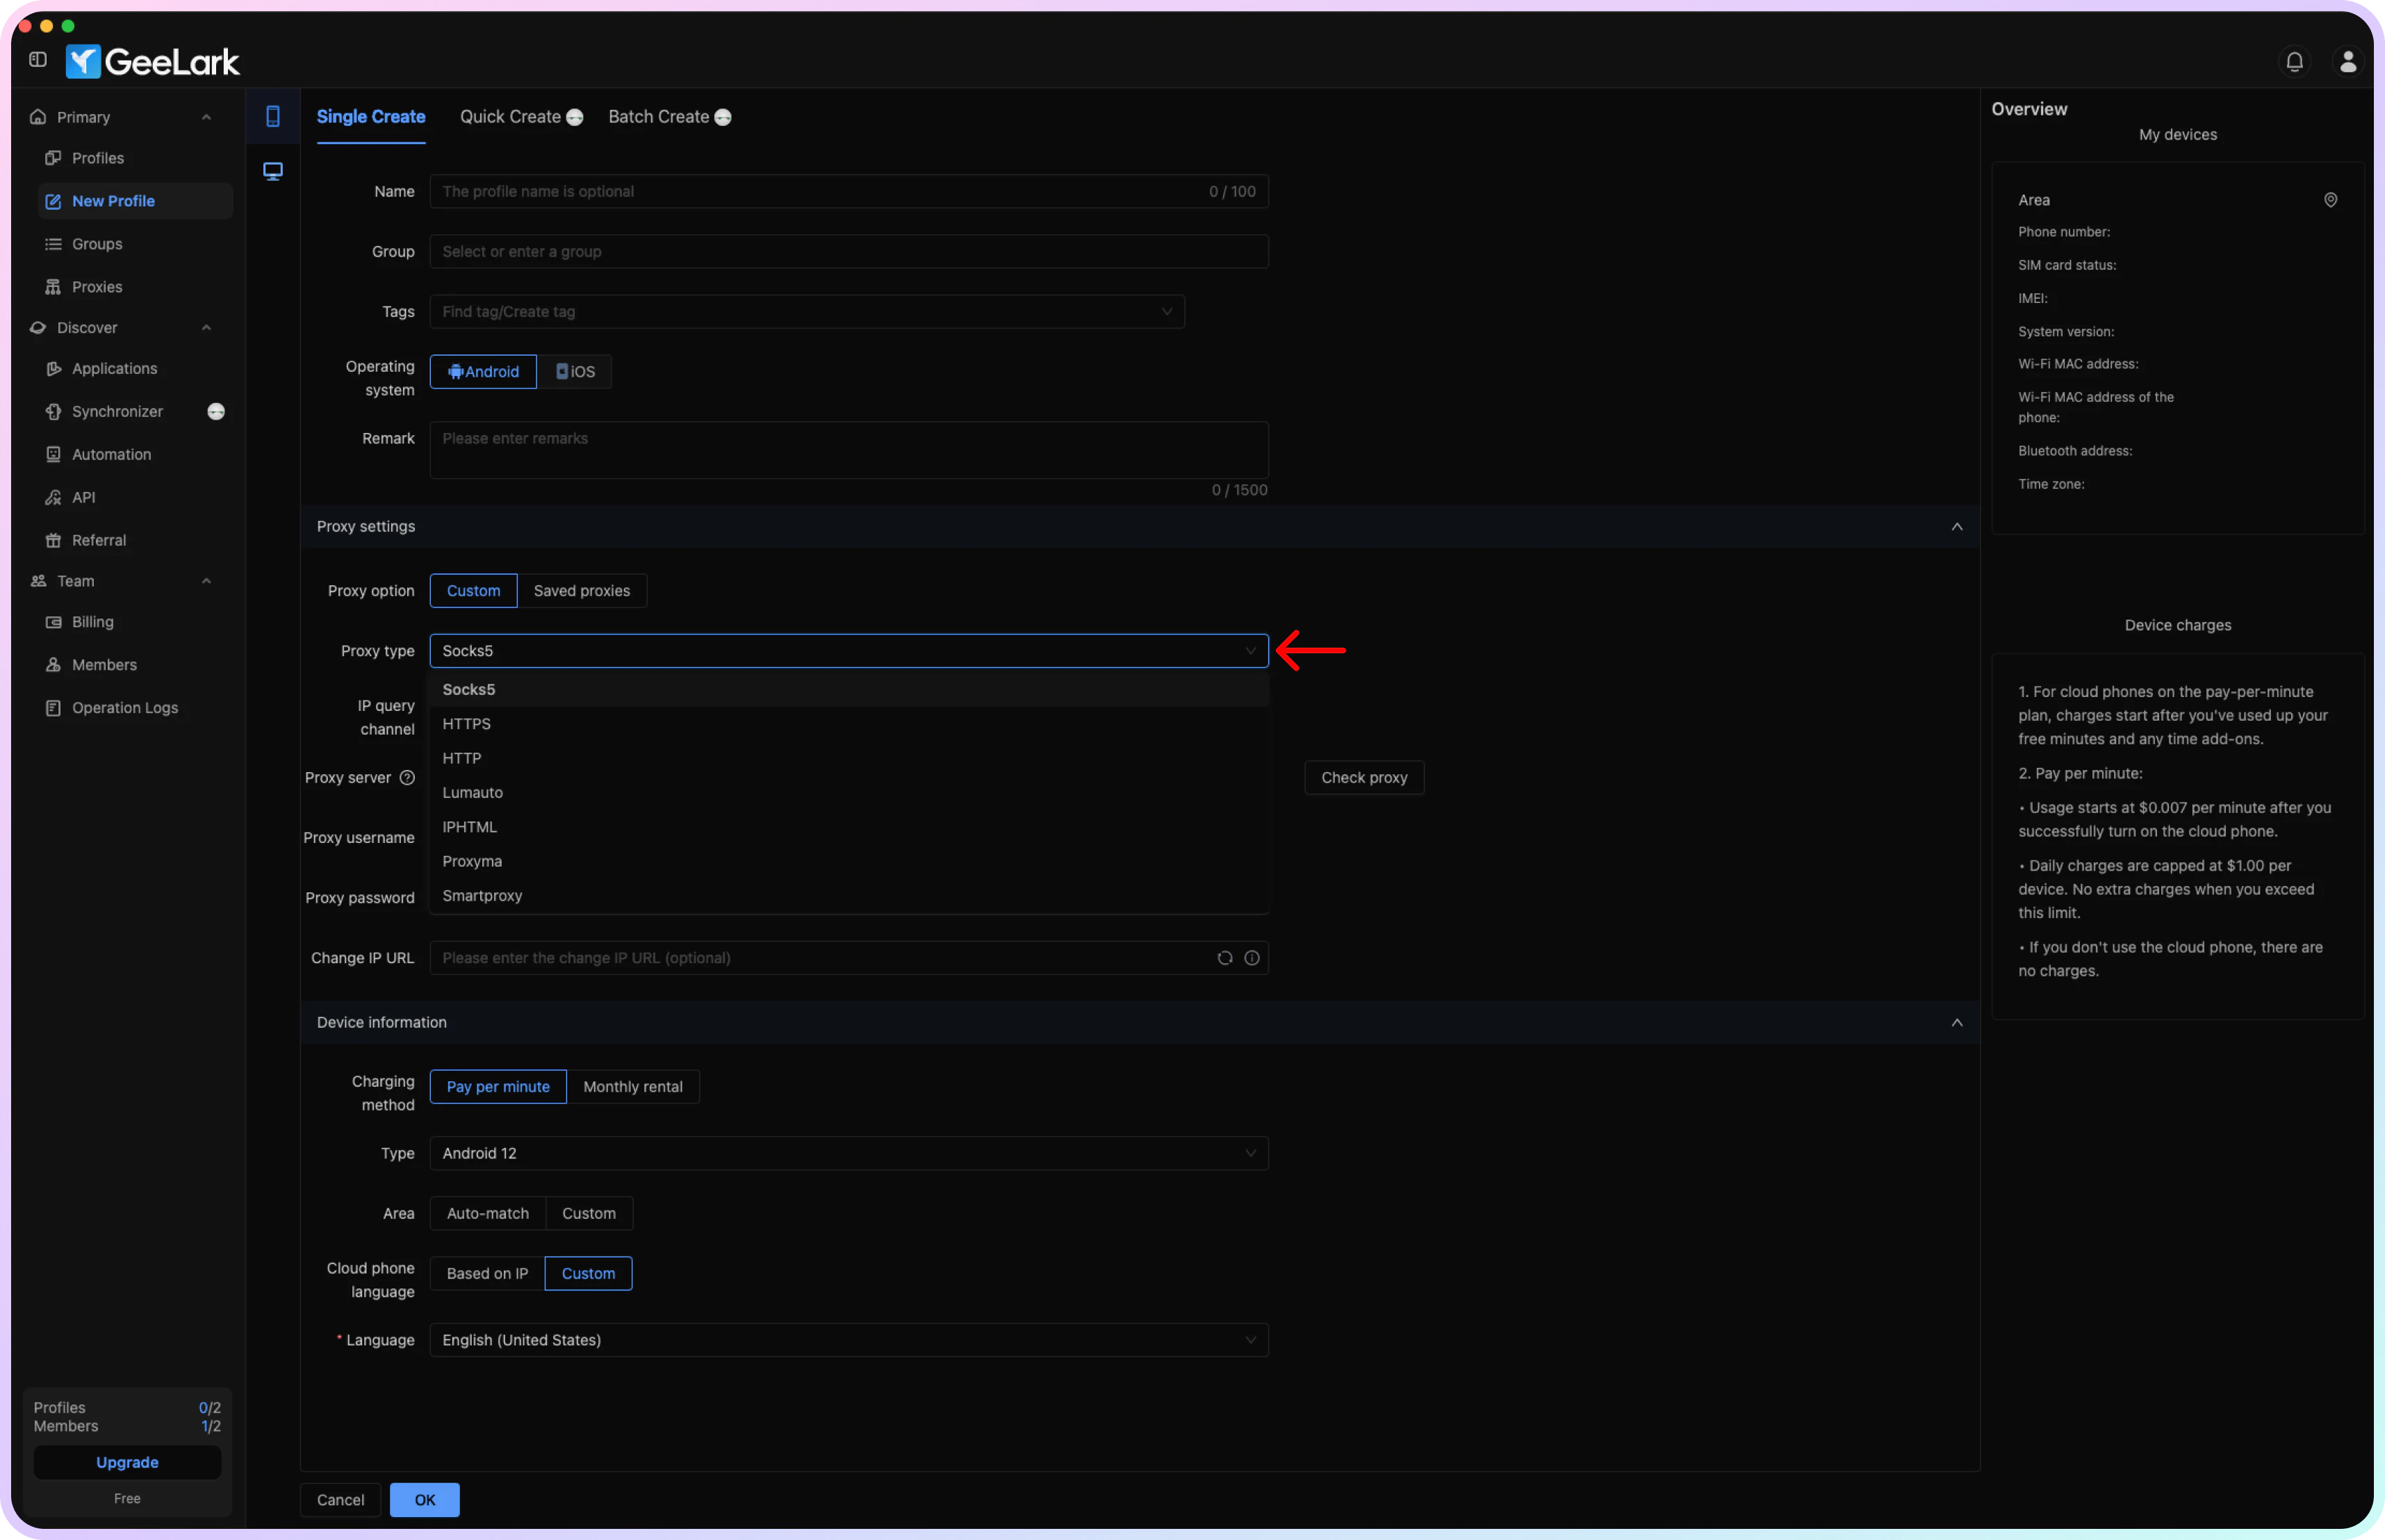Image resolution: width=2385 pixels, height=1540 pixels.
Task: Switch to the Batch Create tab
Action: click(x=659, y=117)
